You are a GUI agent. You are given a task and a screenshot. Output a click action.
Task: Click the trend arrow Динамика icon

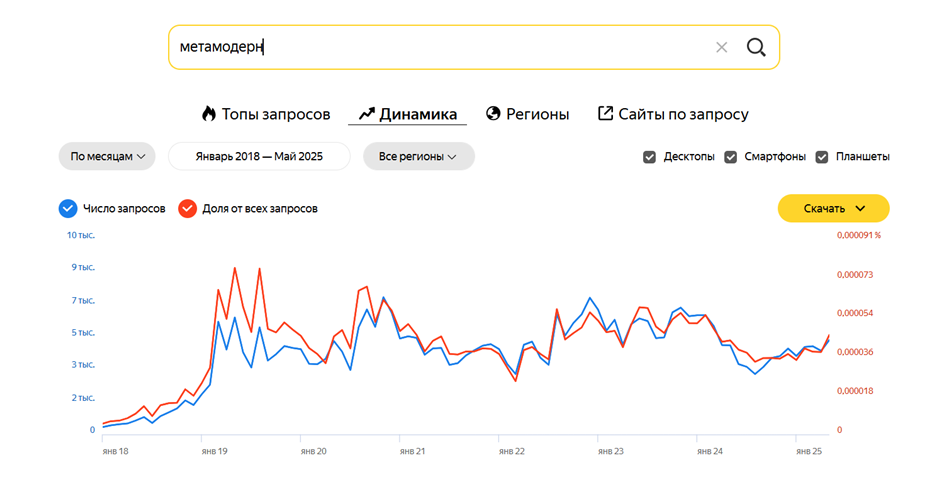pos(366,114)
